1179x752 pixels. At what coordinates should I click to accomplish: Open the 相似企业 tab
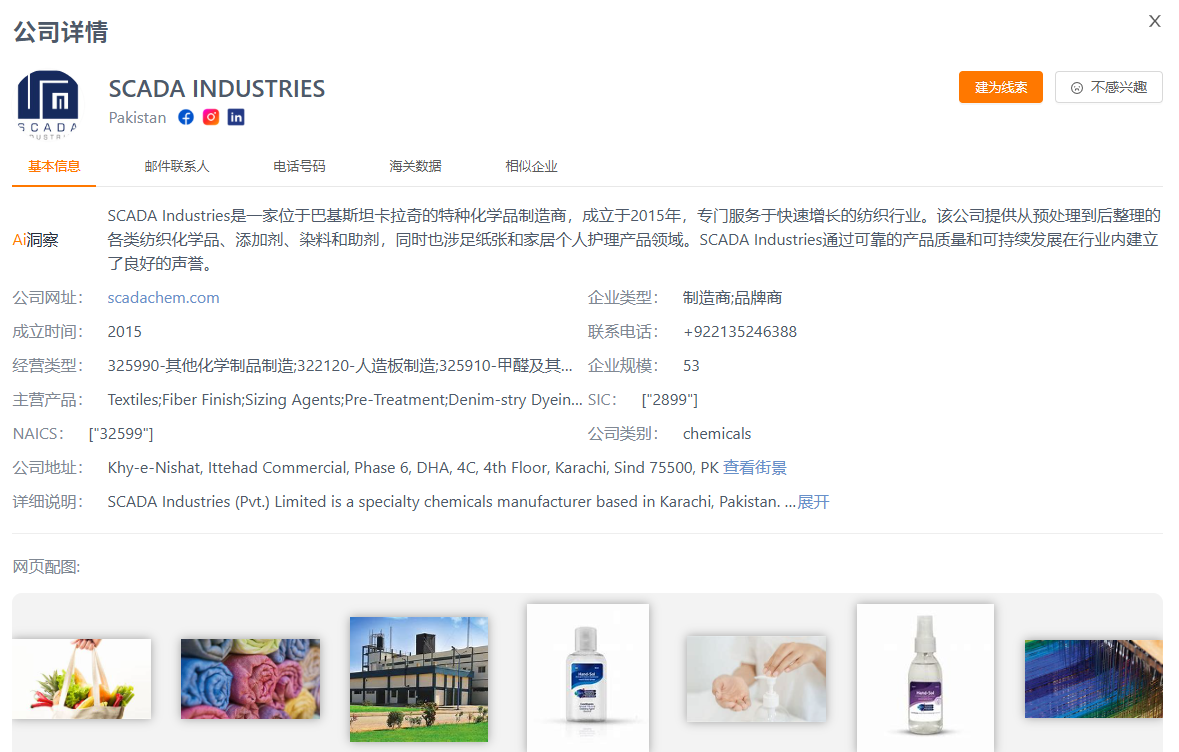pos(532,166)
